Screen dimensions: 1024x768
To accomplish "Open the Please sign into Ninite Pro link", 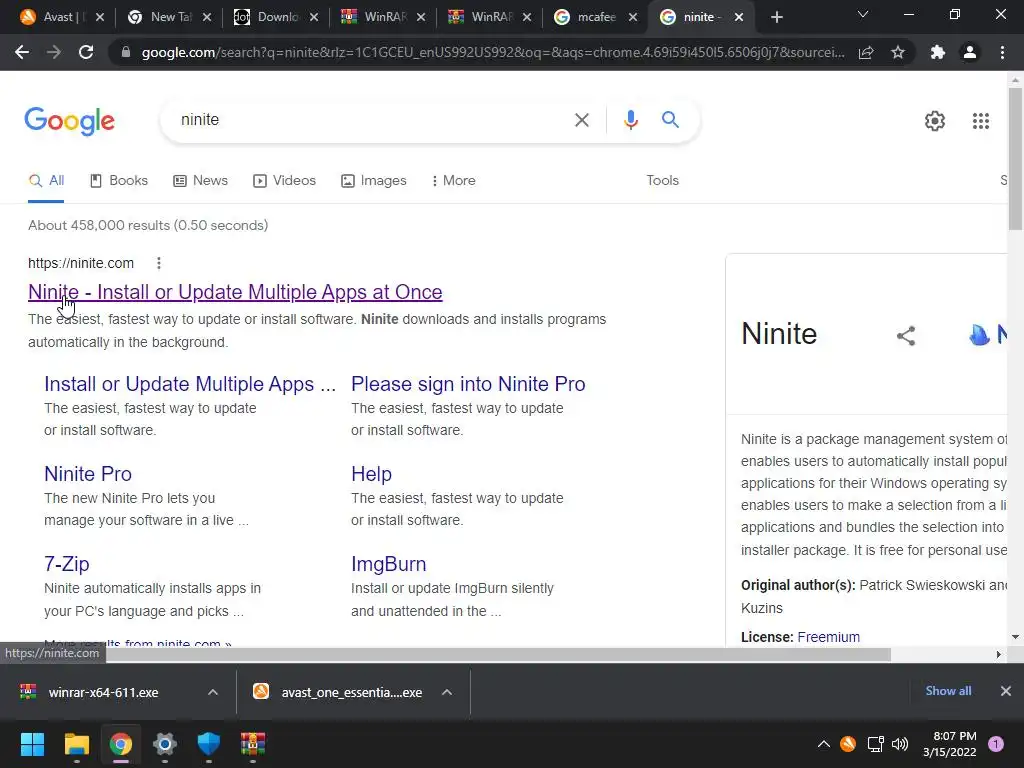I will click(468, 384).
